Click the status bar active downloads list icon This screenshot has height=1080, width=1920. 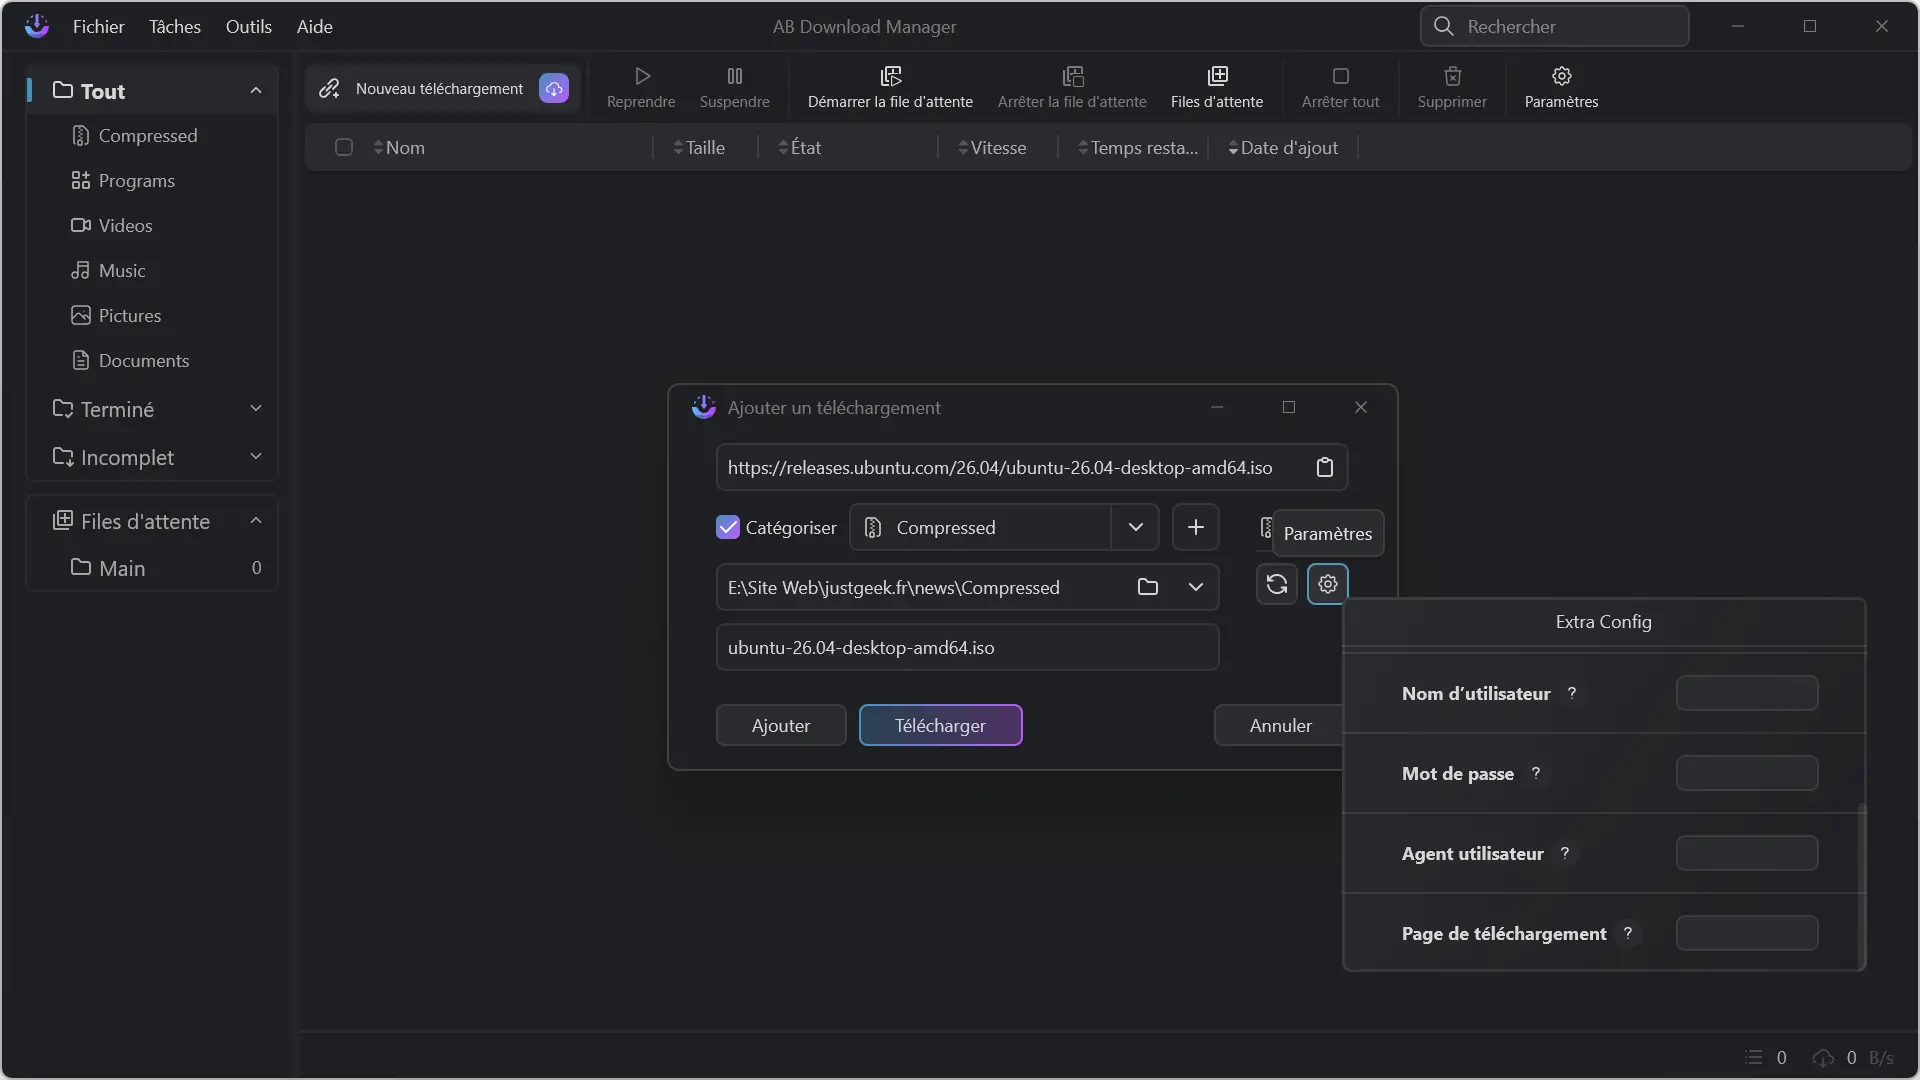click(x=1754, y=1058)
